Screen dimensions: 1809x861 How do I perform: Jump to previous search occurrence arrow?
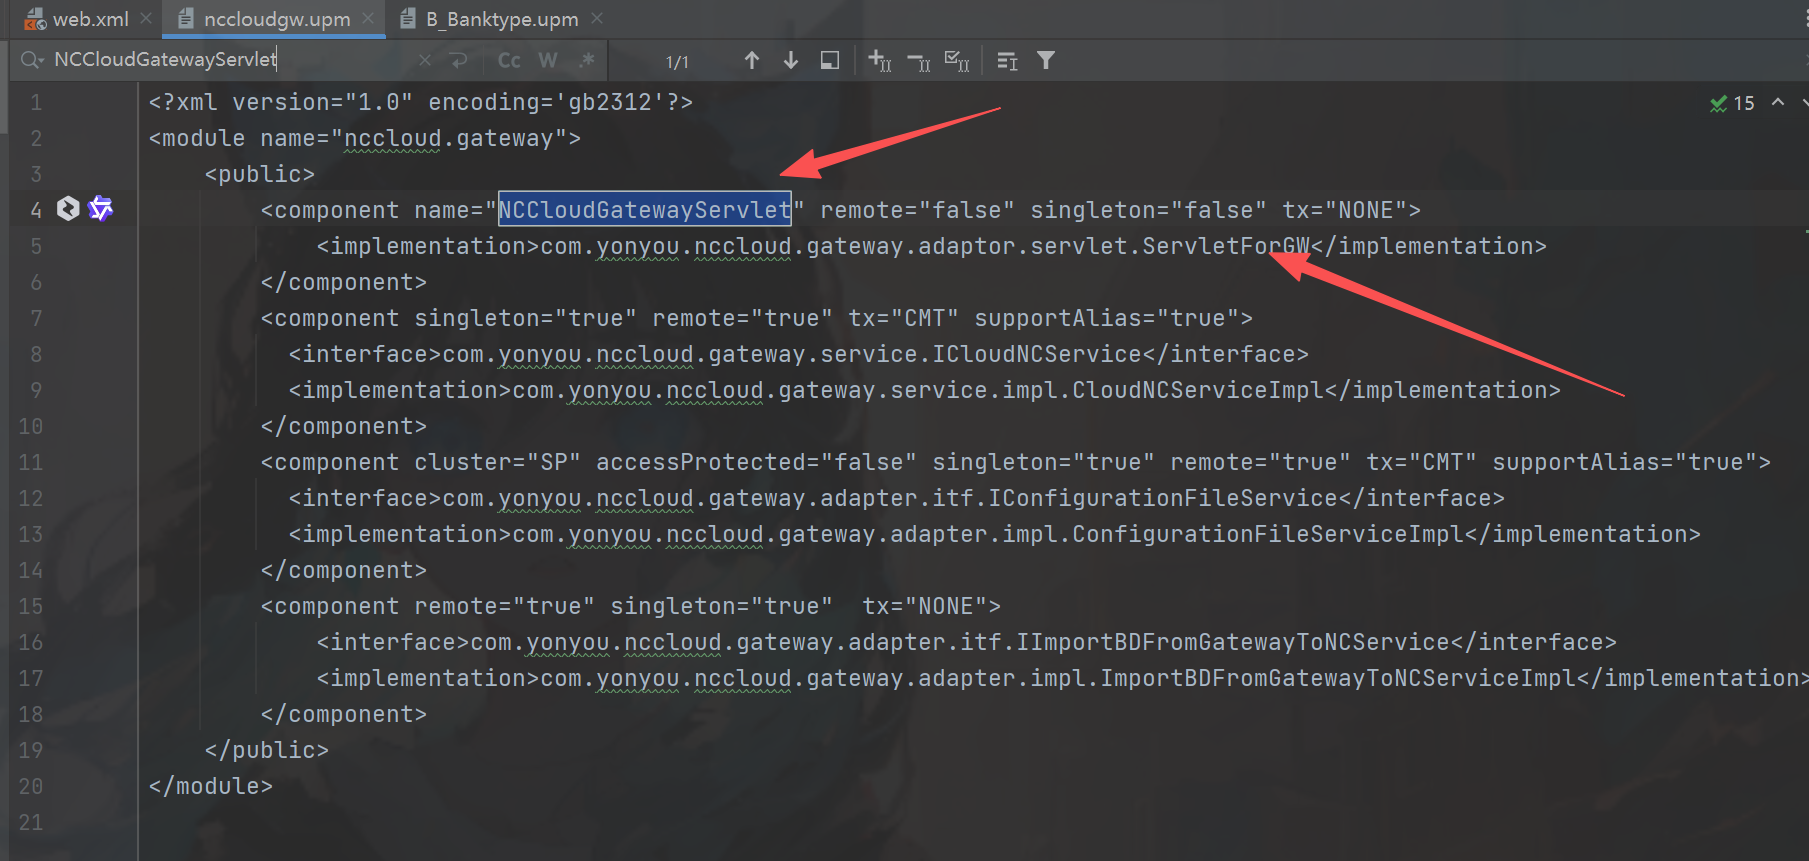point(752,61)
